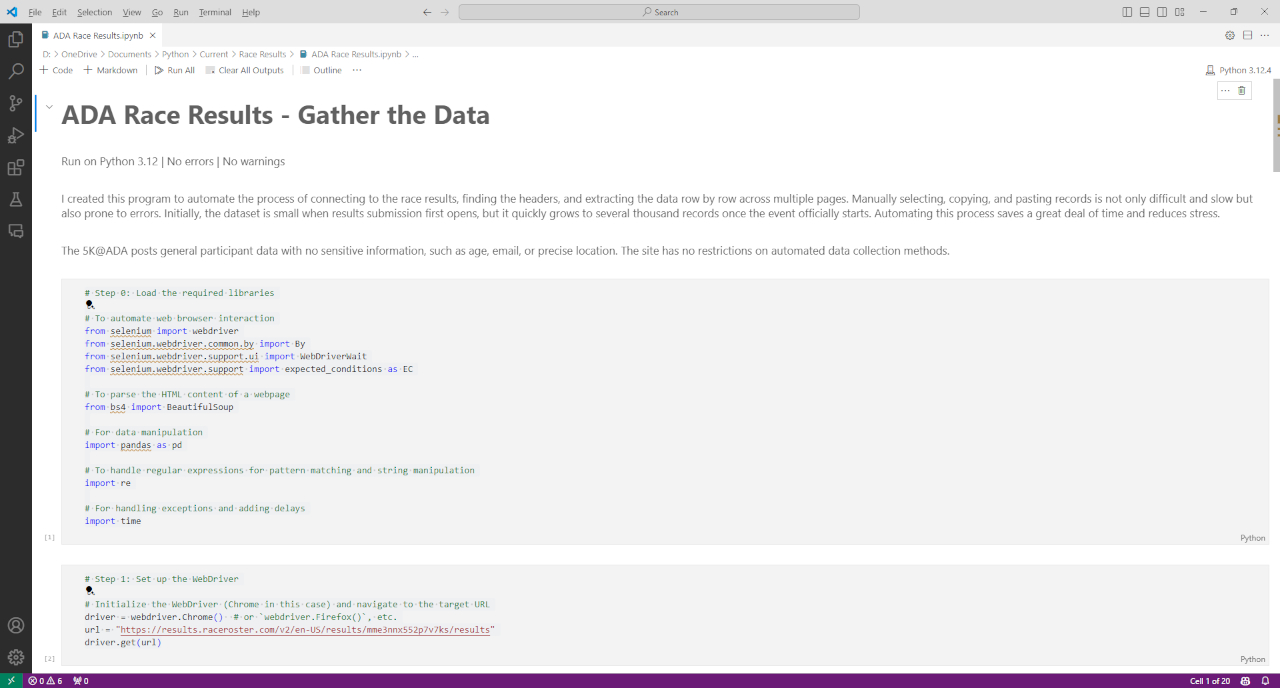Viewport: 1280px width, 688px height.
Task: Collapse the ADA Race Results heading section
Action: [x=49, y=106]
